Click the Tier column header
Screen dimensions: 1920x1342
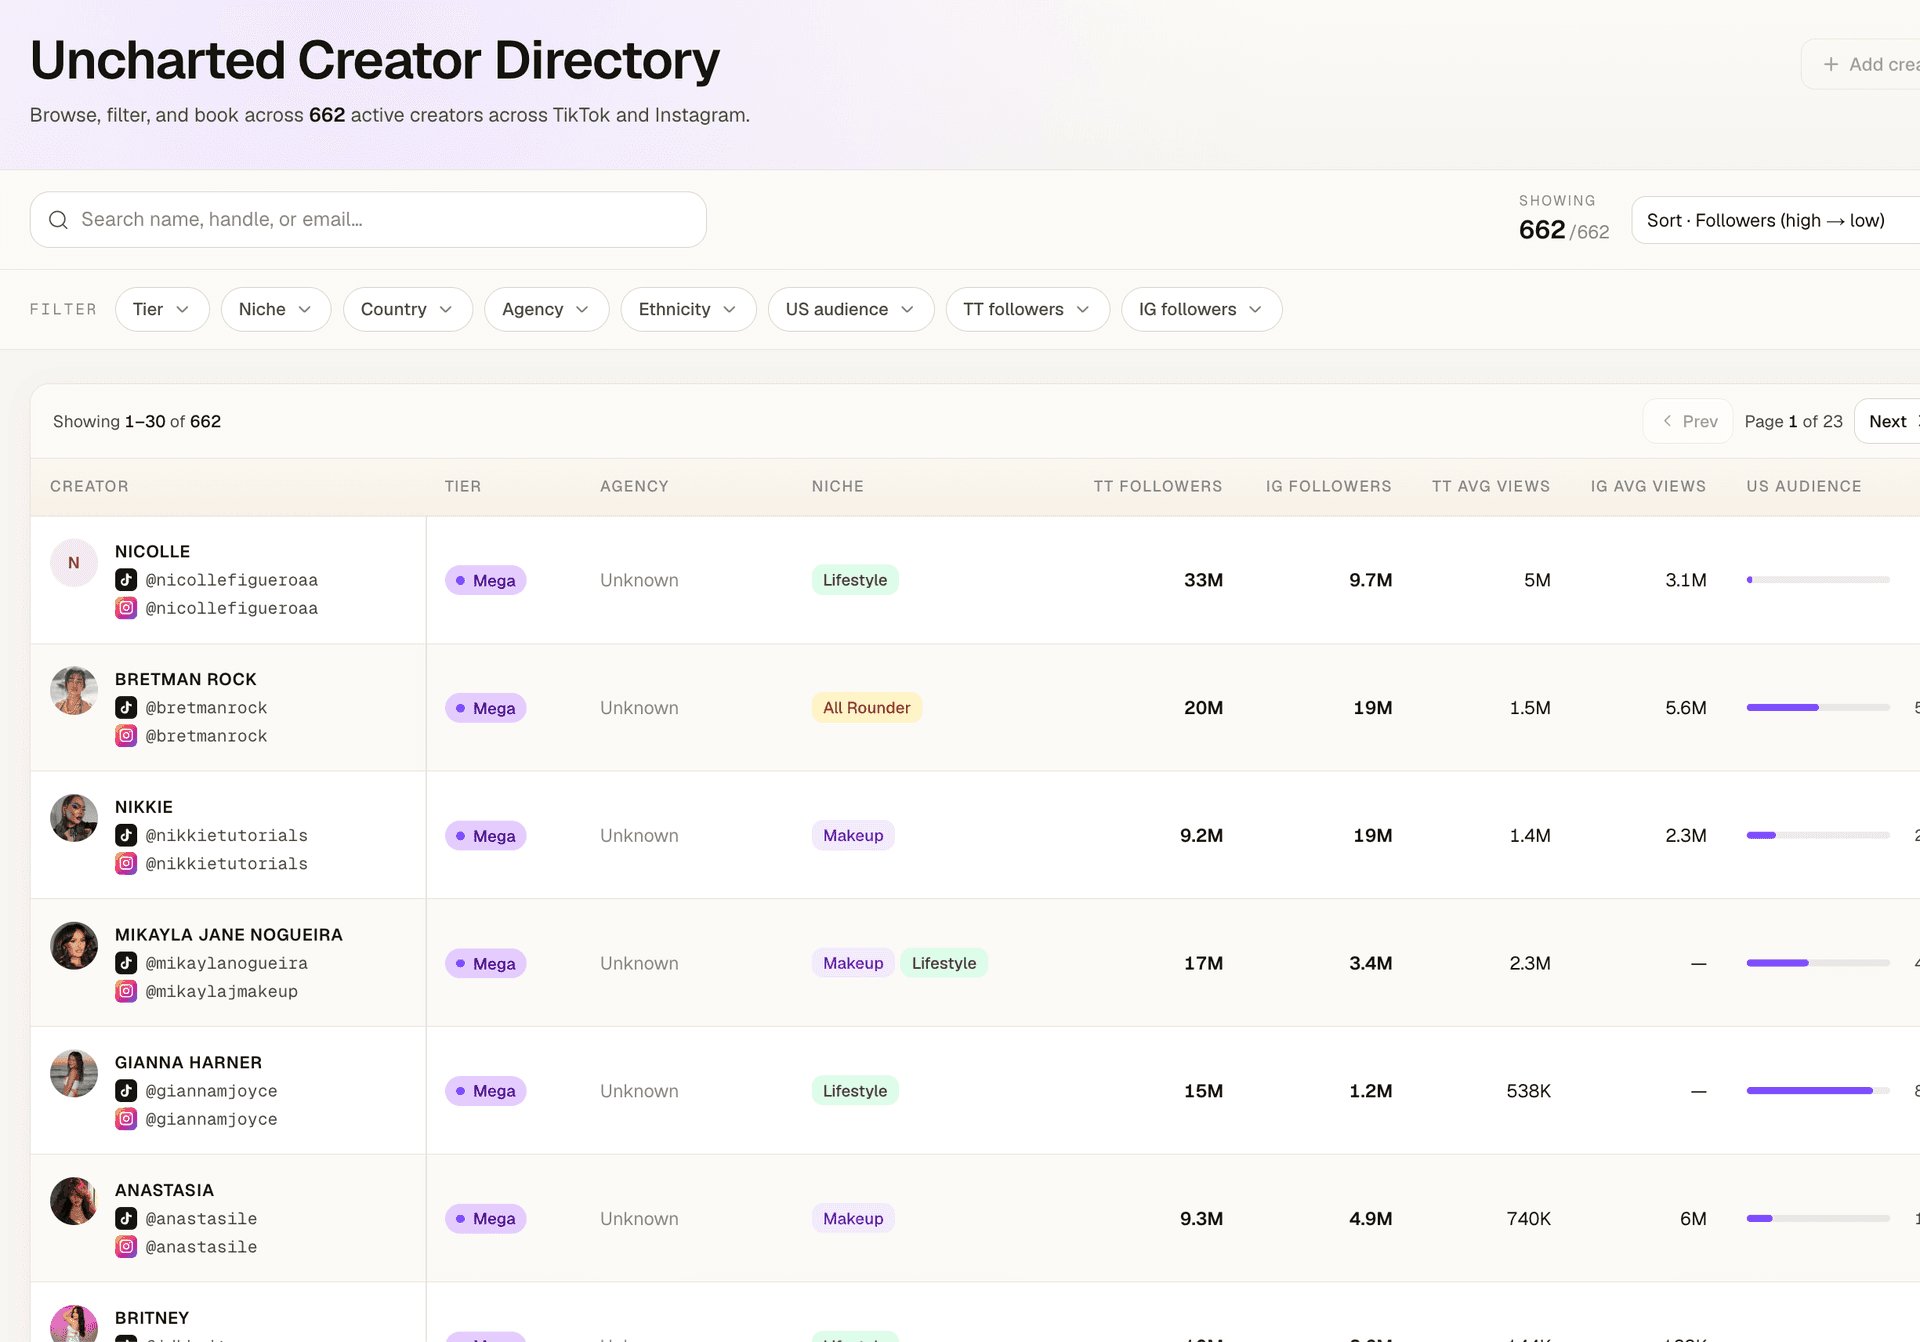463,486
